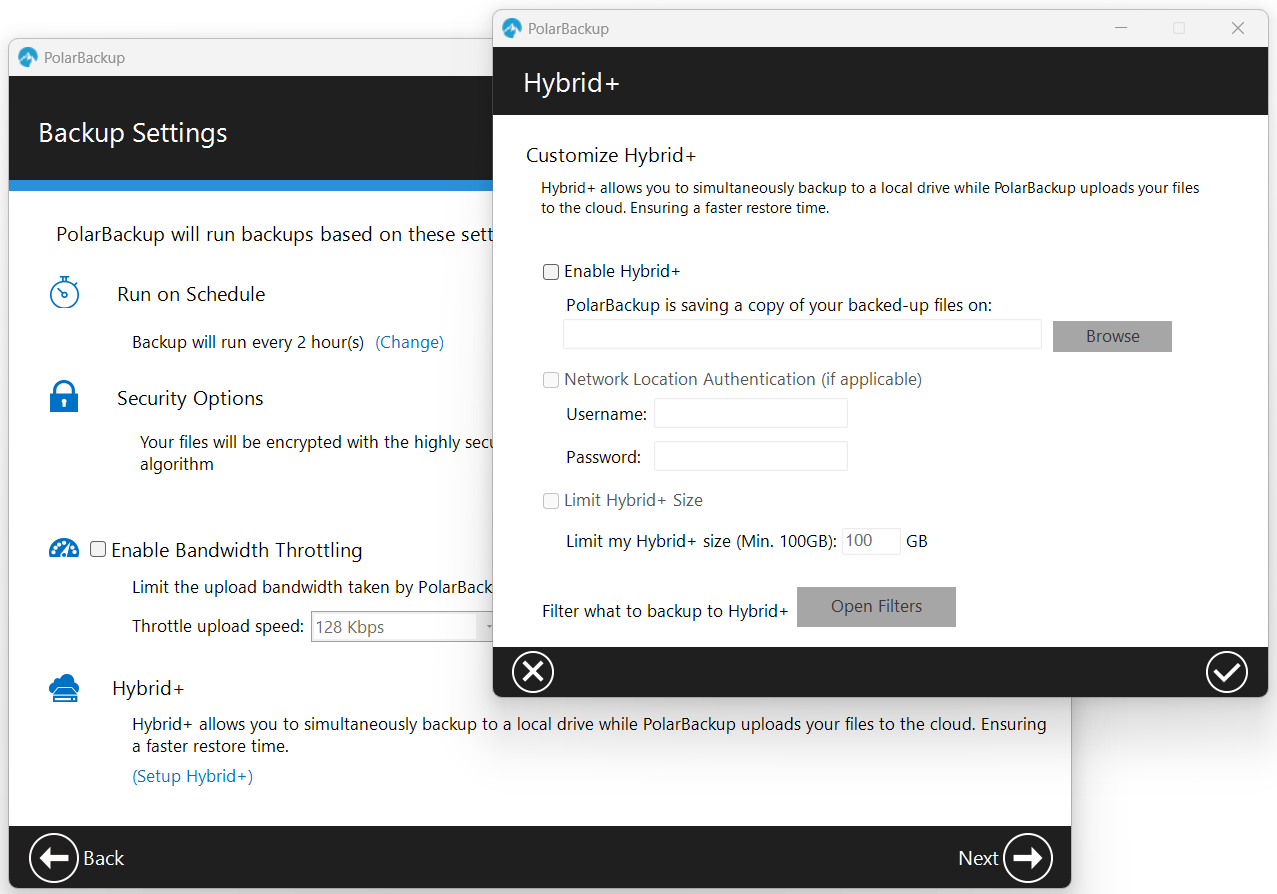Click the Security Options padlock icon

point(64,396)
